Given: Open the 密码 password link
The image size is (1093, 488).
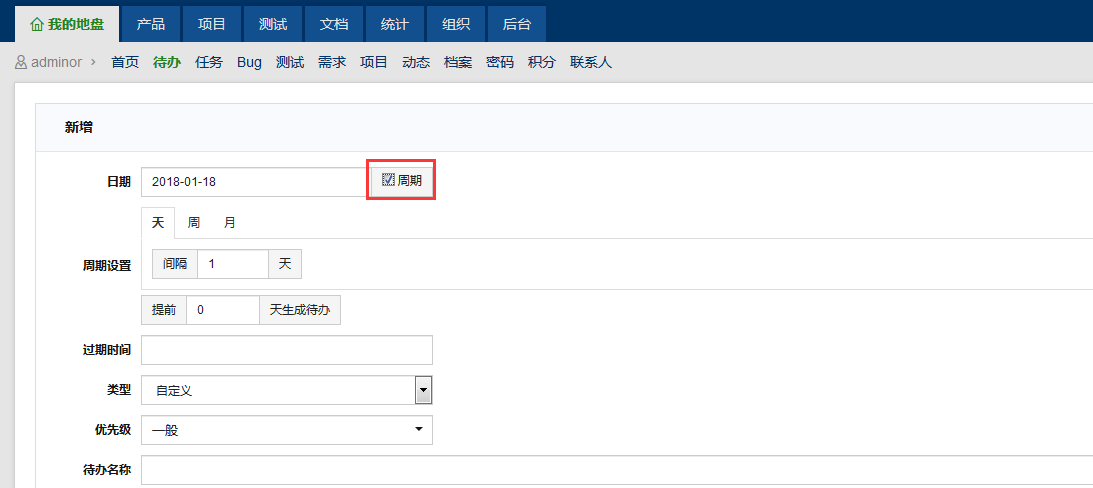Looking at the screenshot, I should pos(500,63).
